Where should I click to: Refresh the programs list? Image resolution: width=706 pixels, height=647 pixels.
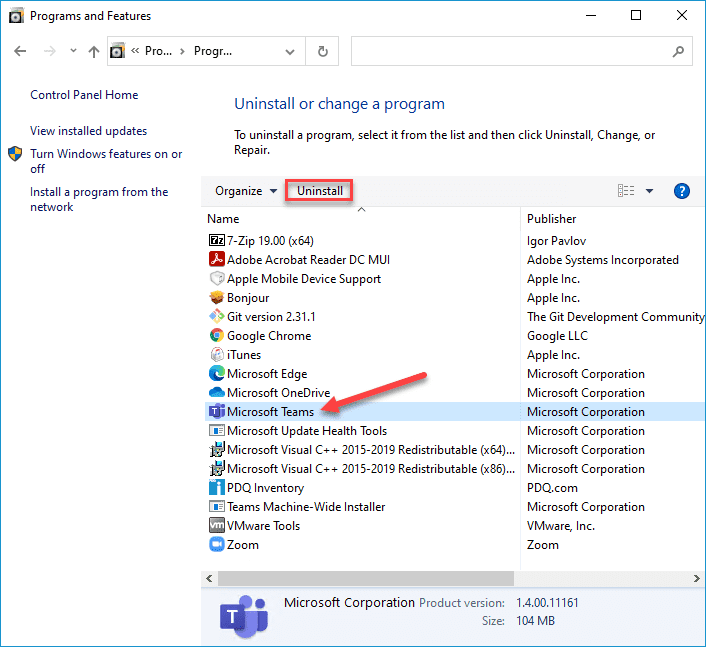pos(322,51)
